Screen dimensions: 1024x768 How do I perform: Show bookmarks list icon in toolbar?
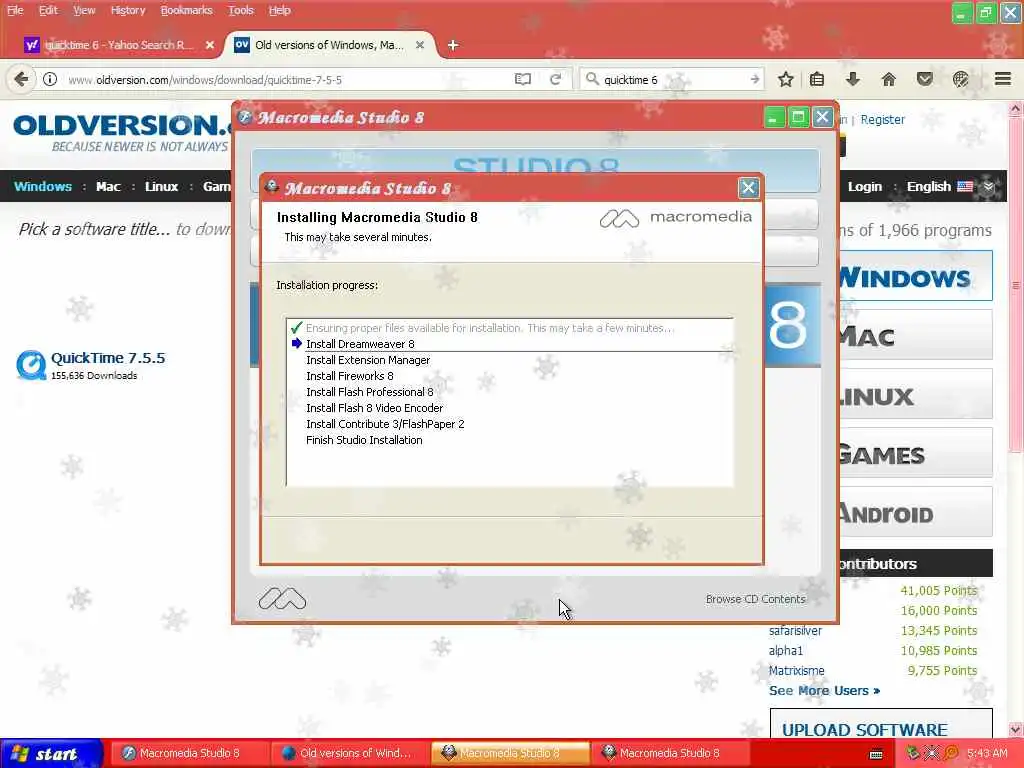(817, 79)
